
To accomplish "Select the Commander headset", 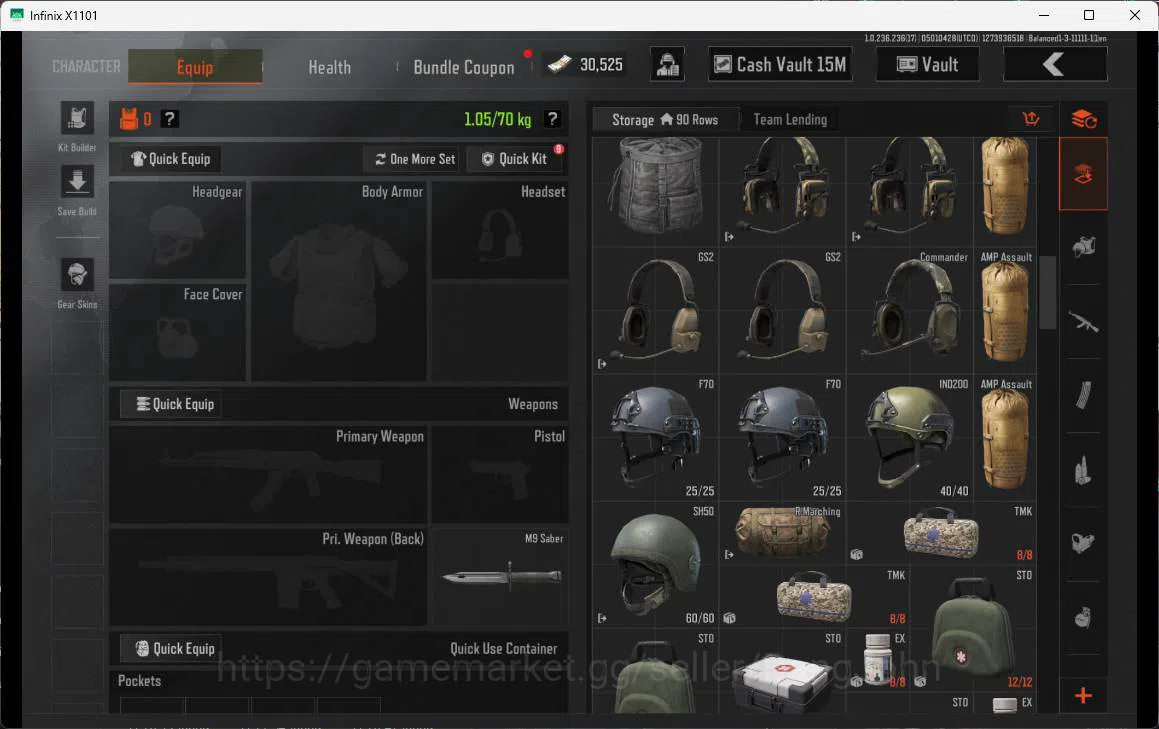I will (x=910, y=311).
